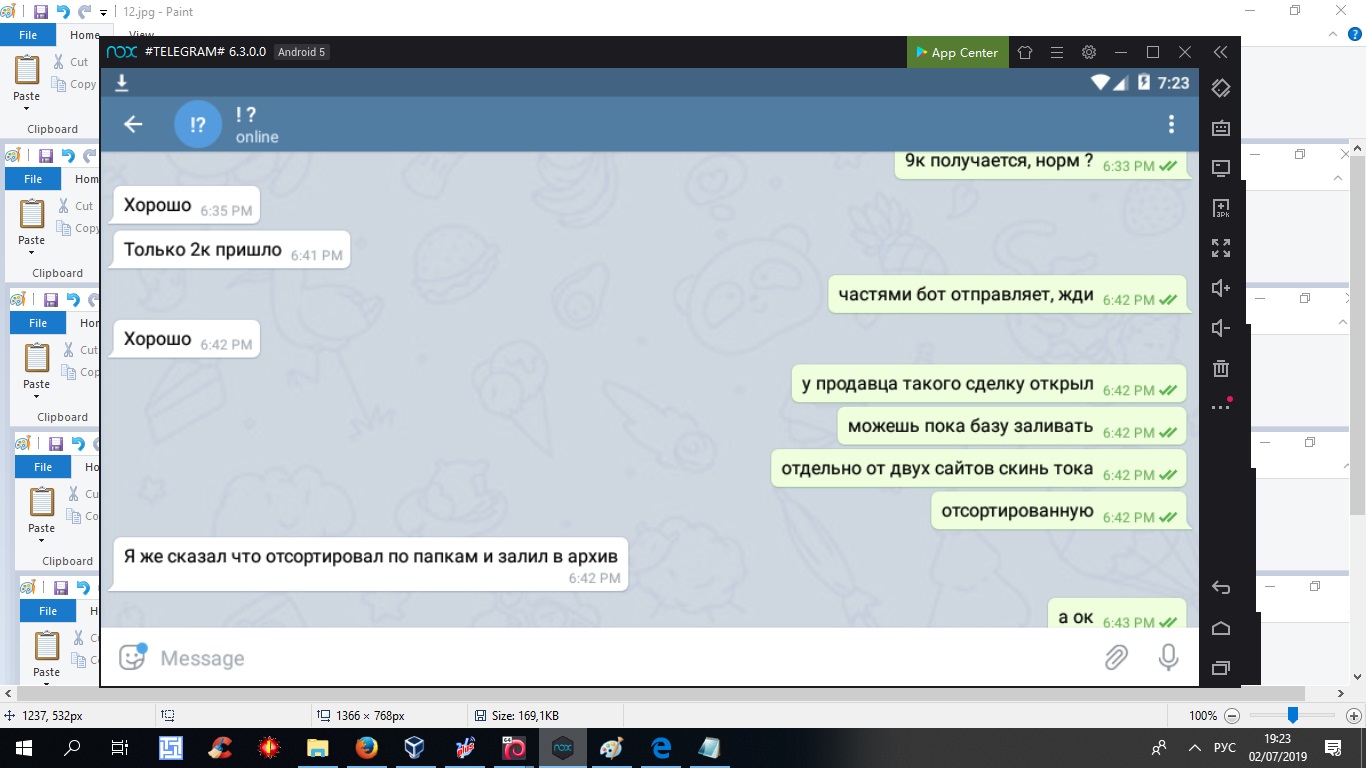Click the '!?' chat contact avatar
Image resolution: width=1366 pixels, height=768 pixels.
tap(198, 124)
